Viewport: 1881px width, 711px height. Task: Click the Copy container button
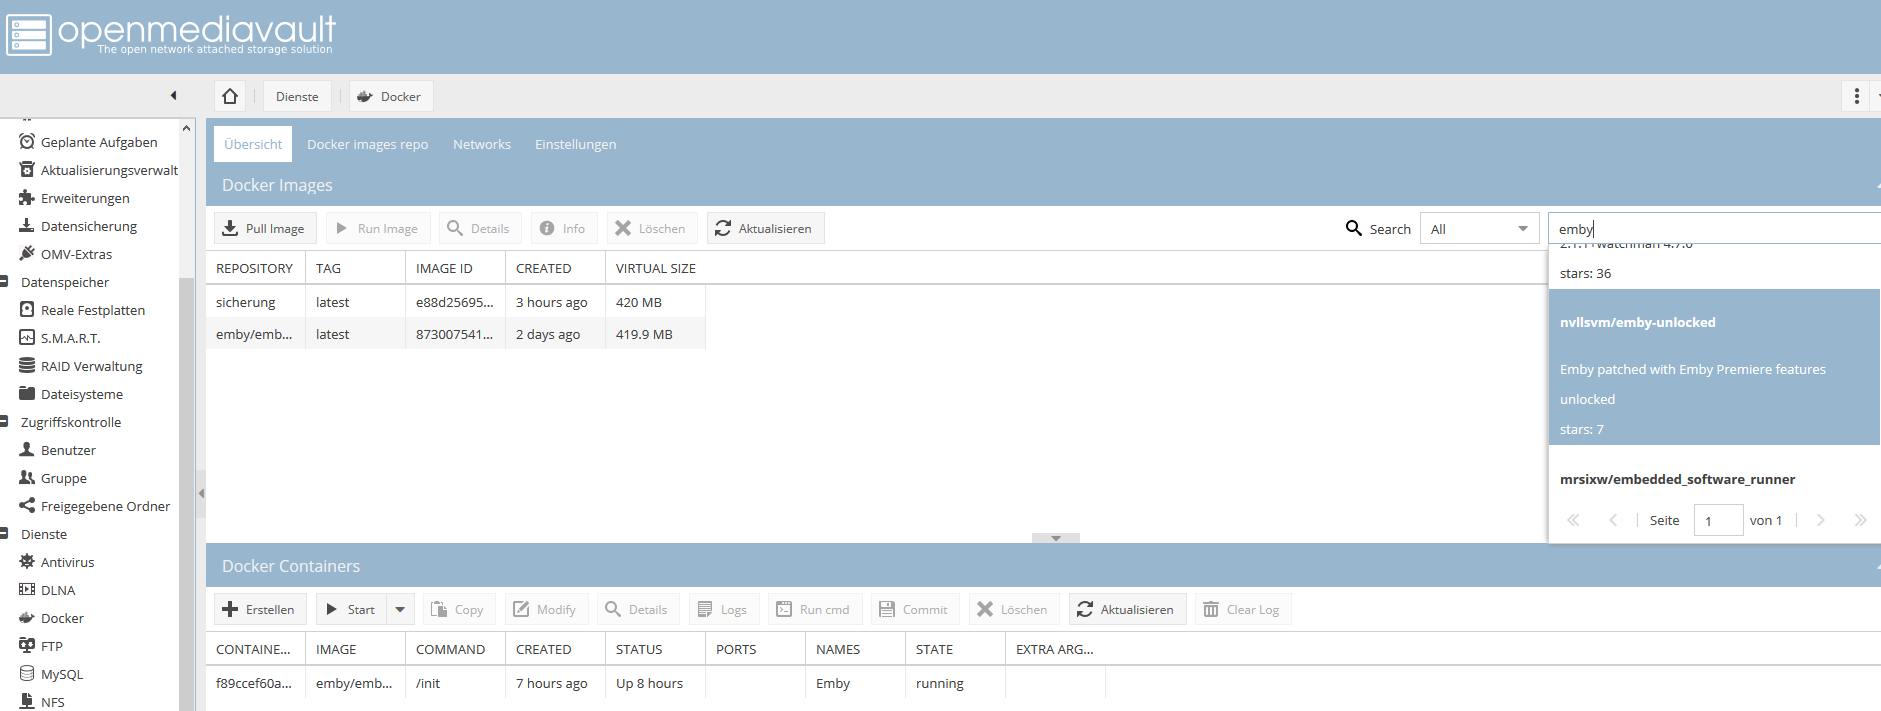(458, 609)
